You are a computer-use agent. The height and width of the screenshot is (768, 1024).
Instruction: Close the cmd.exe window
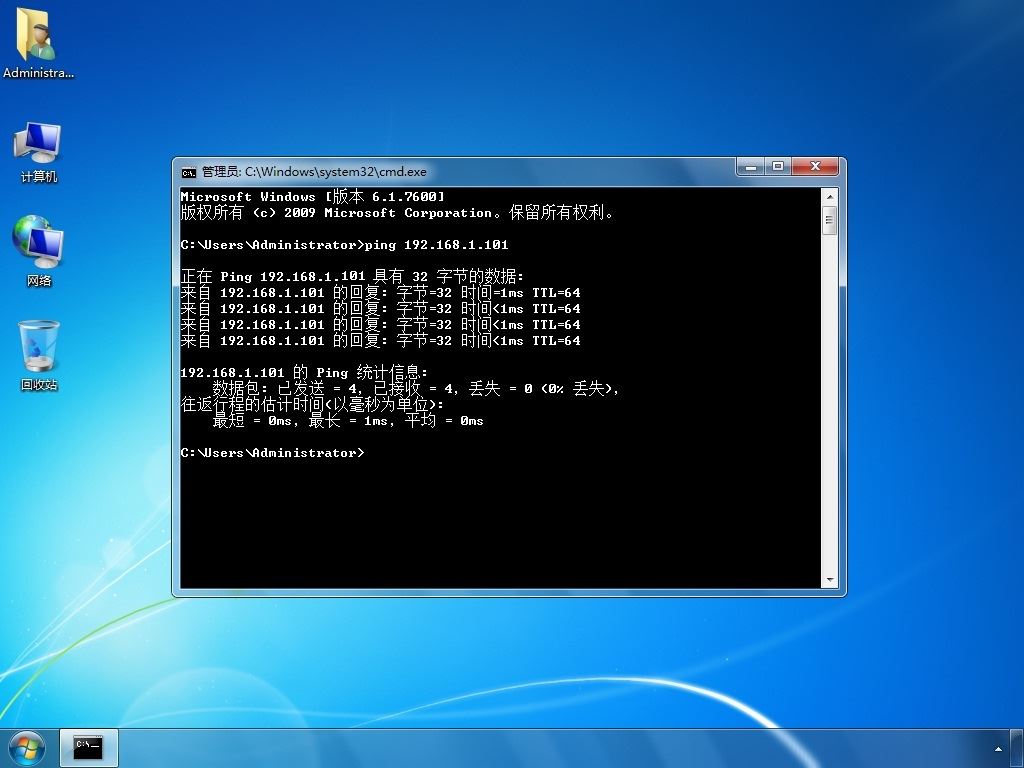pyautogui.click(x=815, y=167)
